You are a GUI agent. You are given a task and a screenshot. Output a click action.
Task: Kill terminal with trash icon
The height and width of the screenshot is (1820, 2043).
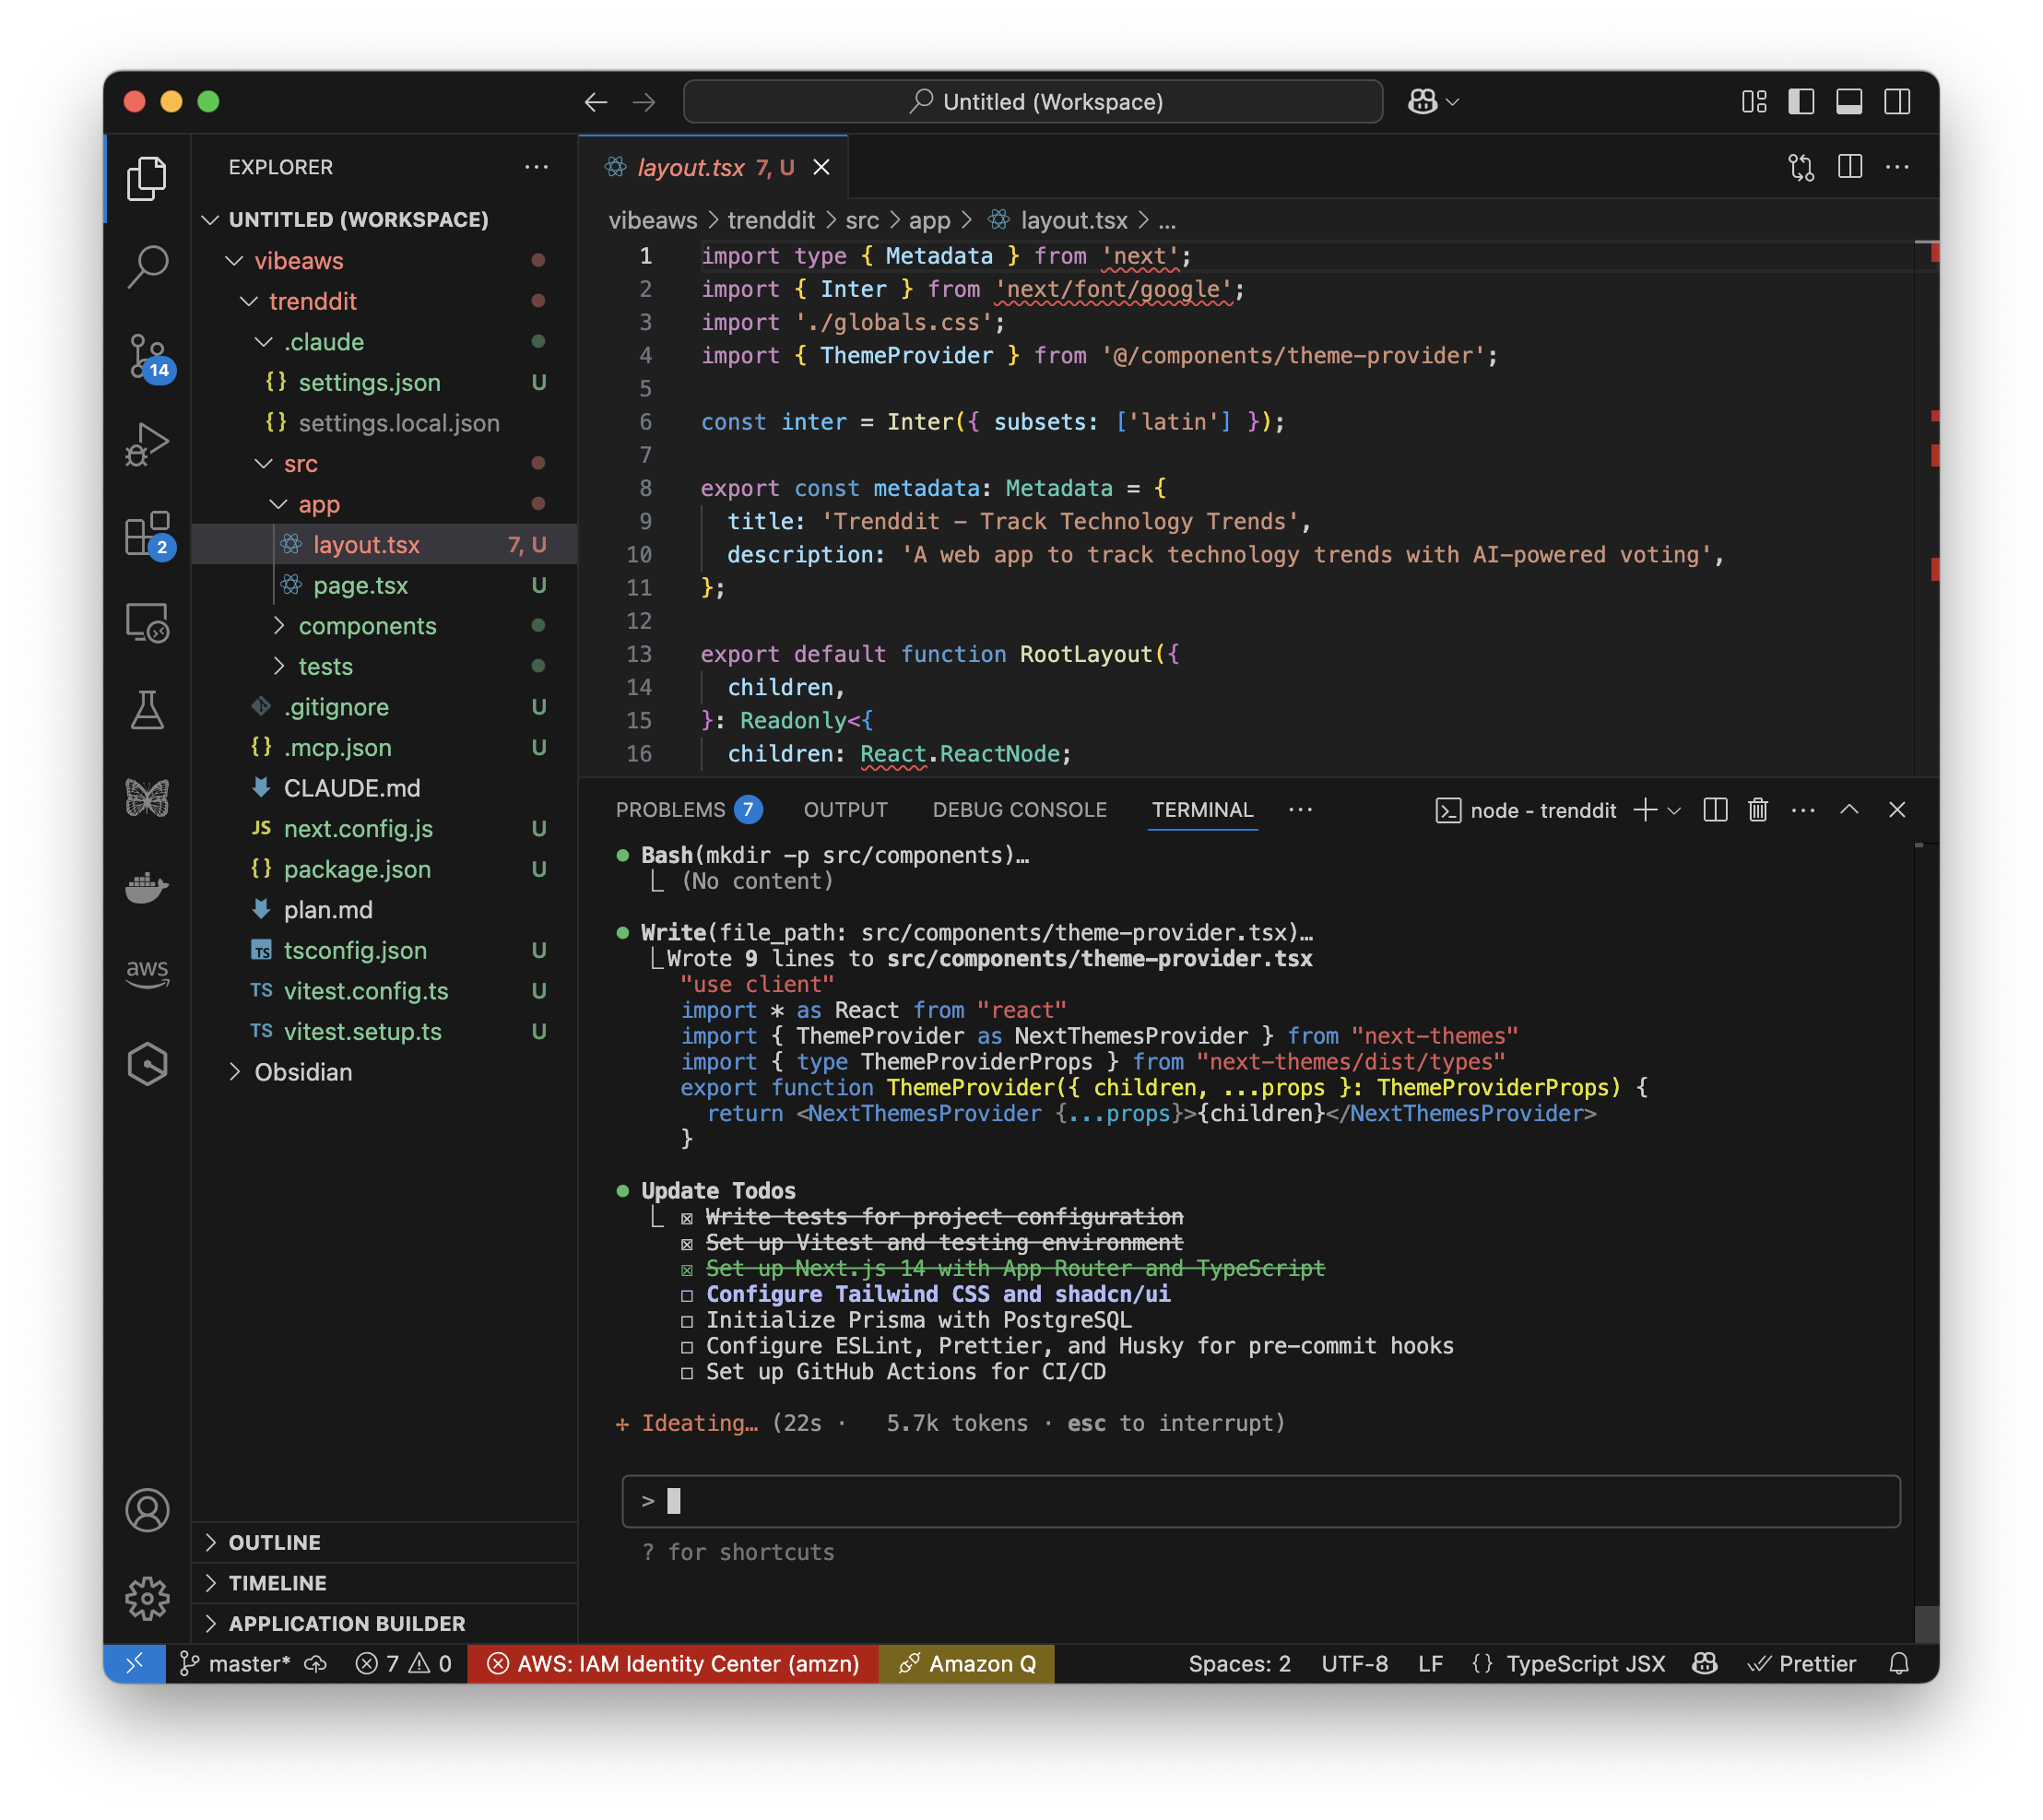(x=1757, y=810)
